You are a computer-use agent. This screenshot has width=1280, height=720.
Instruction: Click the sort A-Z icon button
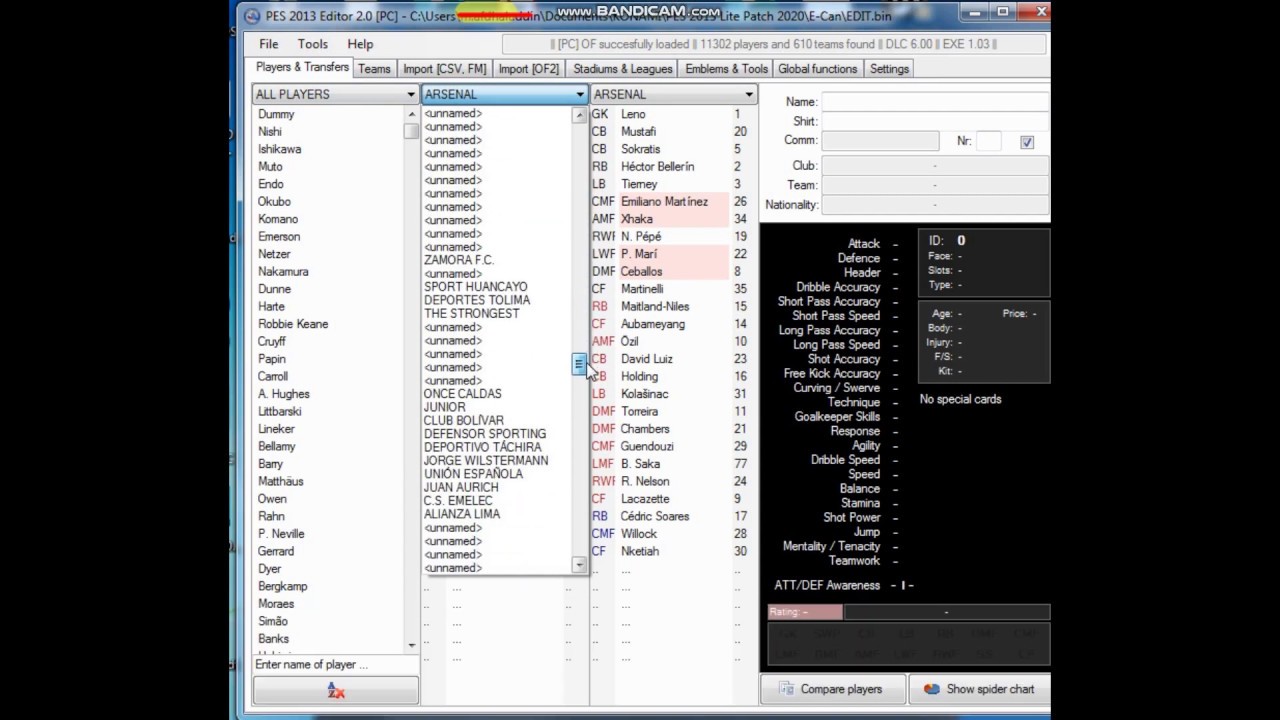(336, 691)
